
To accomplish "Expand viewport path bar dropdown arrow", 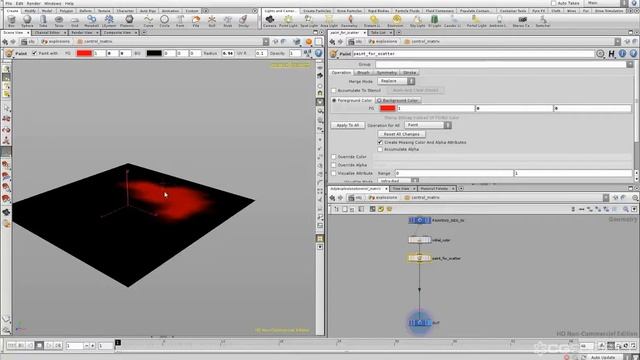I will (x=266, y=41).
